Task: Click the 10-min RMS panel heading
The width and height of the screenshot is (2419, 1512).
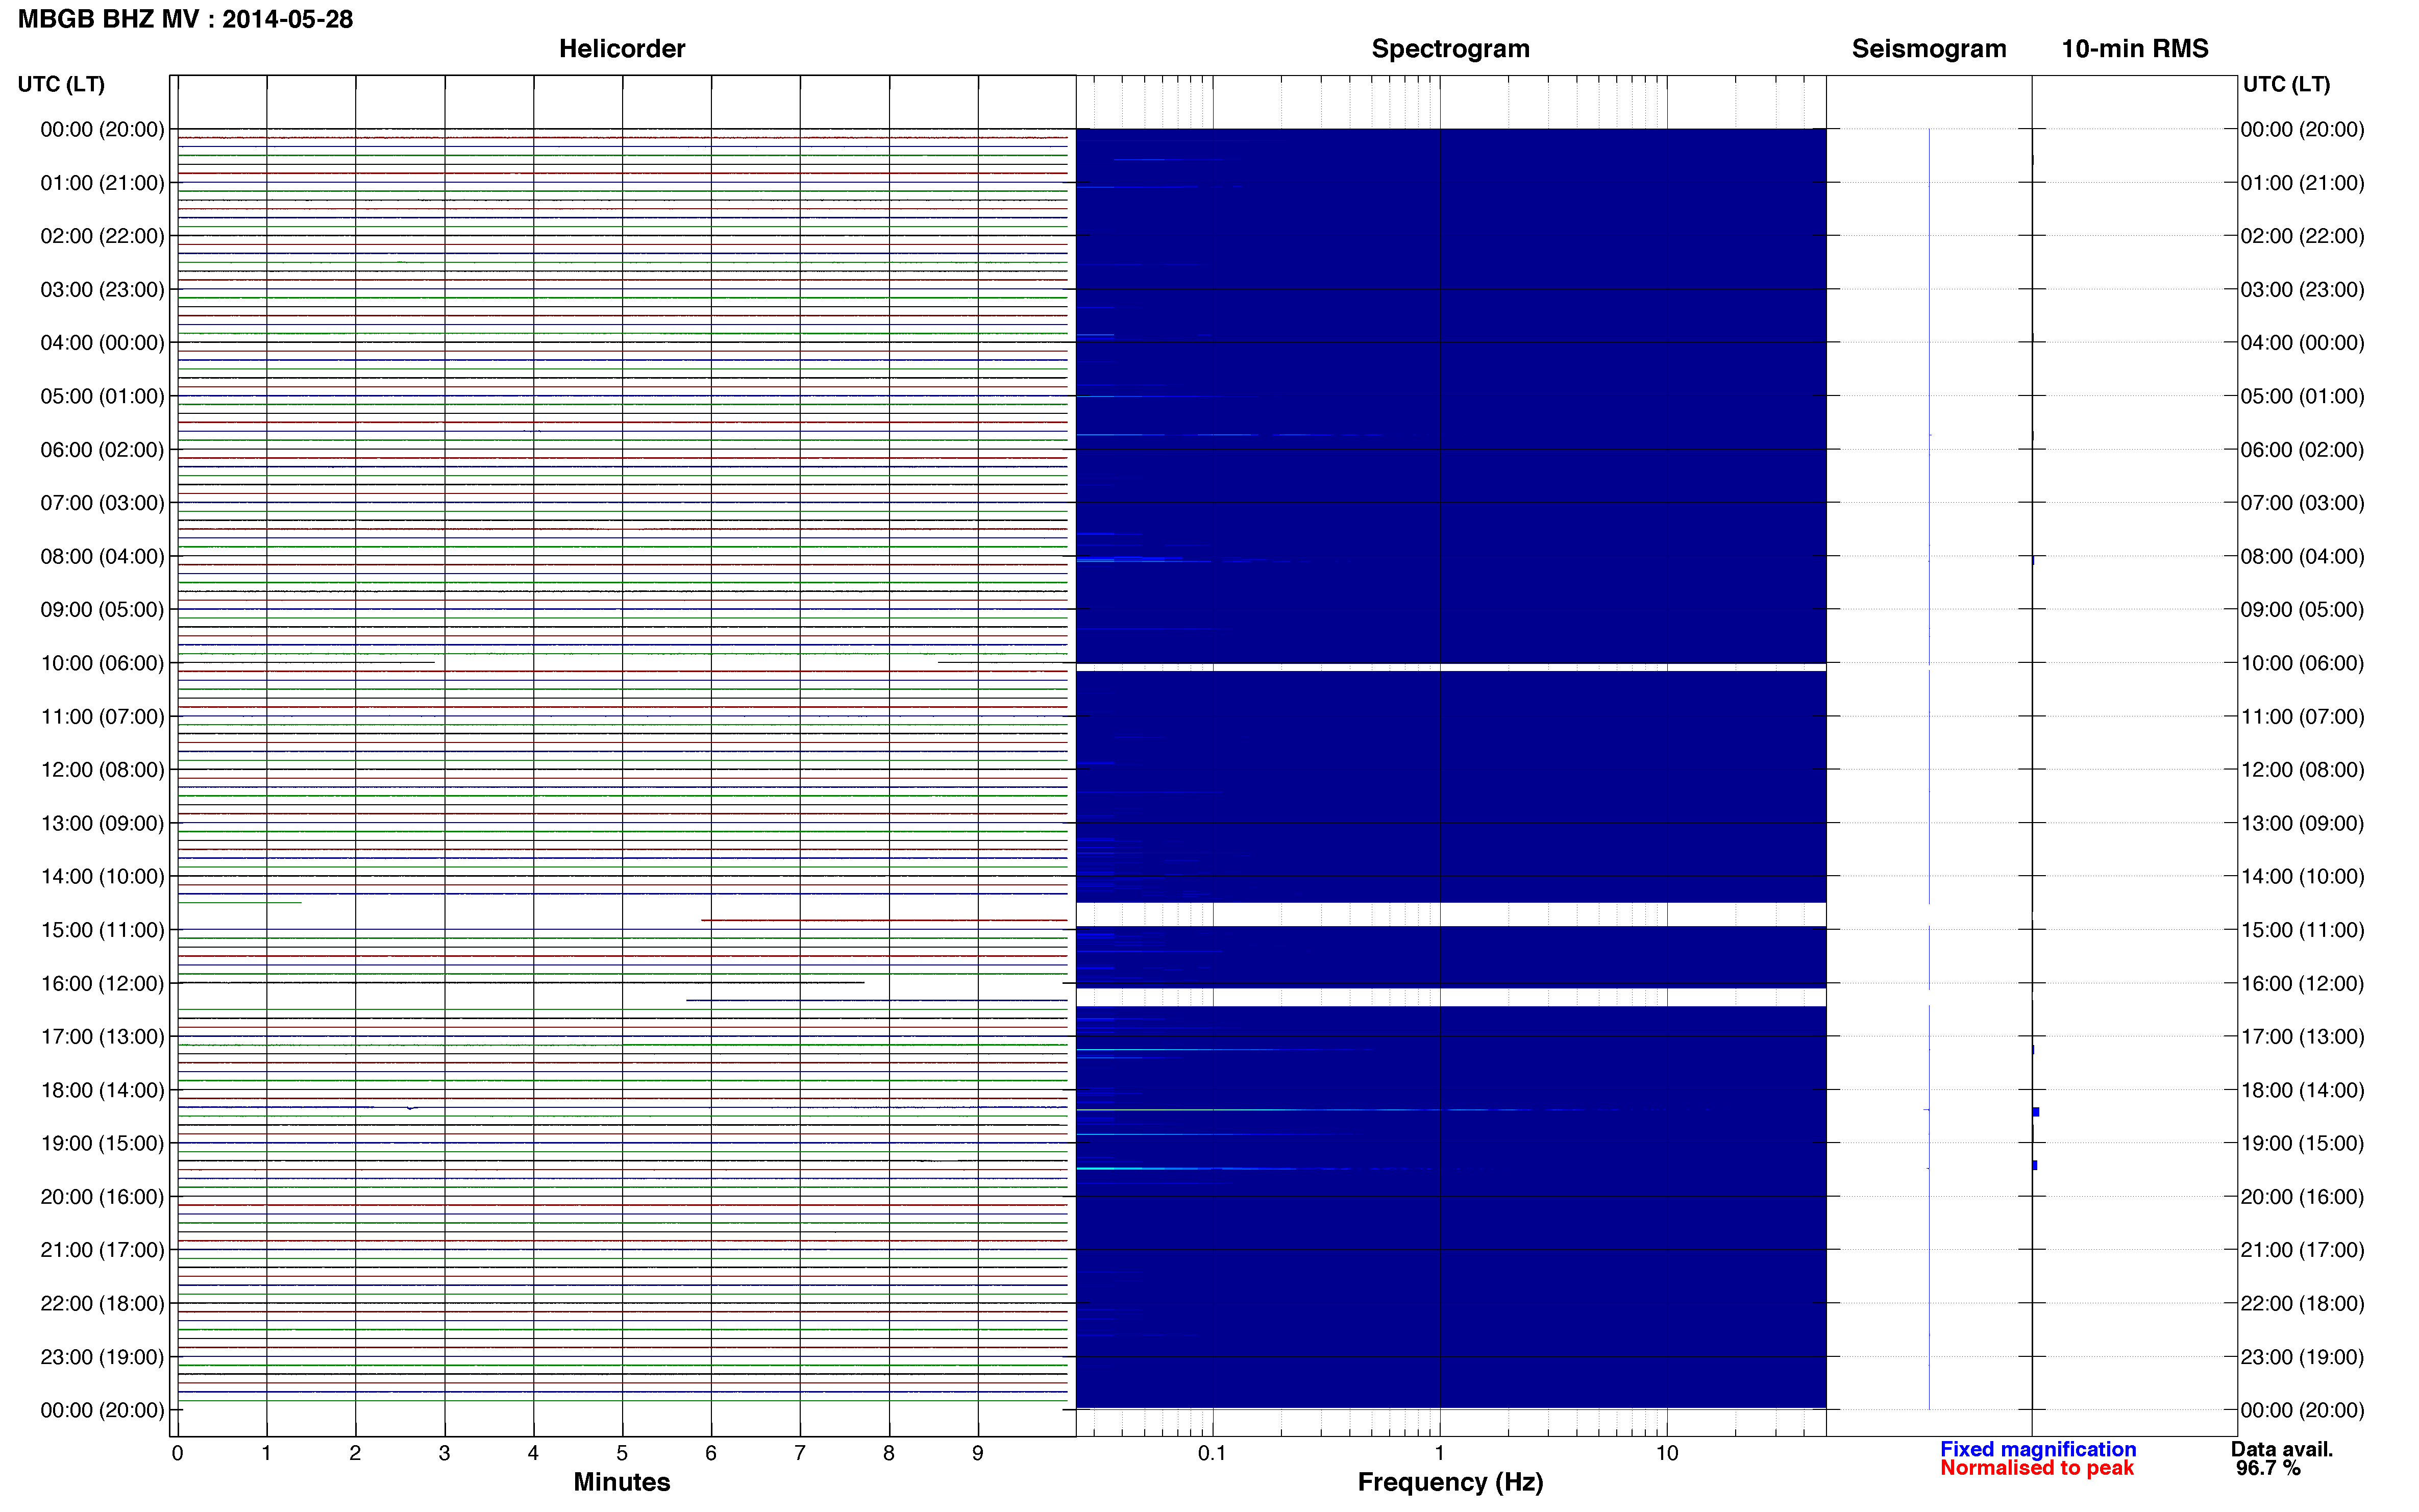Action: point(2134,49)
